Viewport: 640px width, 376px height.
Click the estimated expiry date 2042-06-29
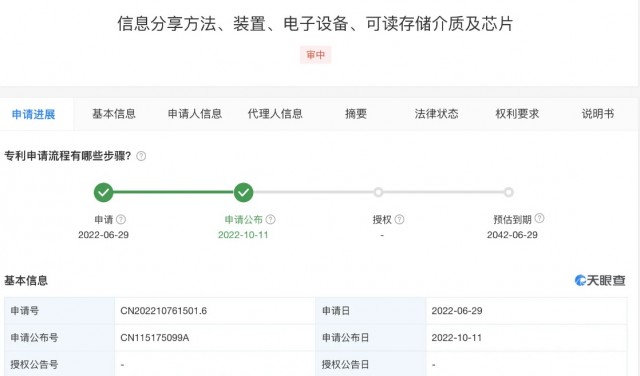(x=512, y=235)
